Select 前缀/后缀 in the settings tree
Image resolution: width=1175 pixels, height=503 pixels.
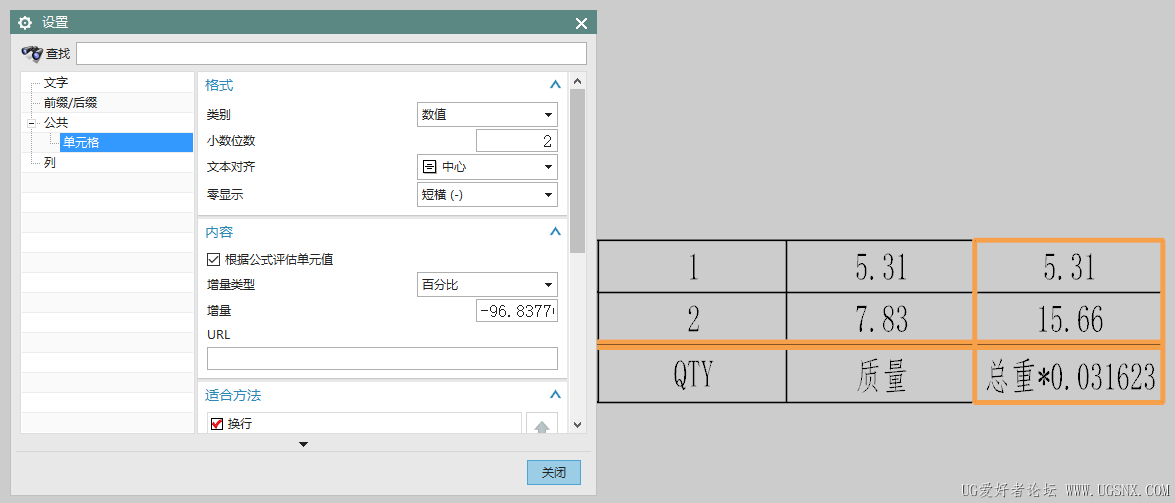(x=70, y=103)
